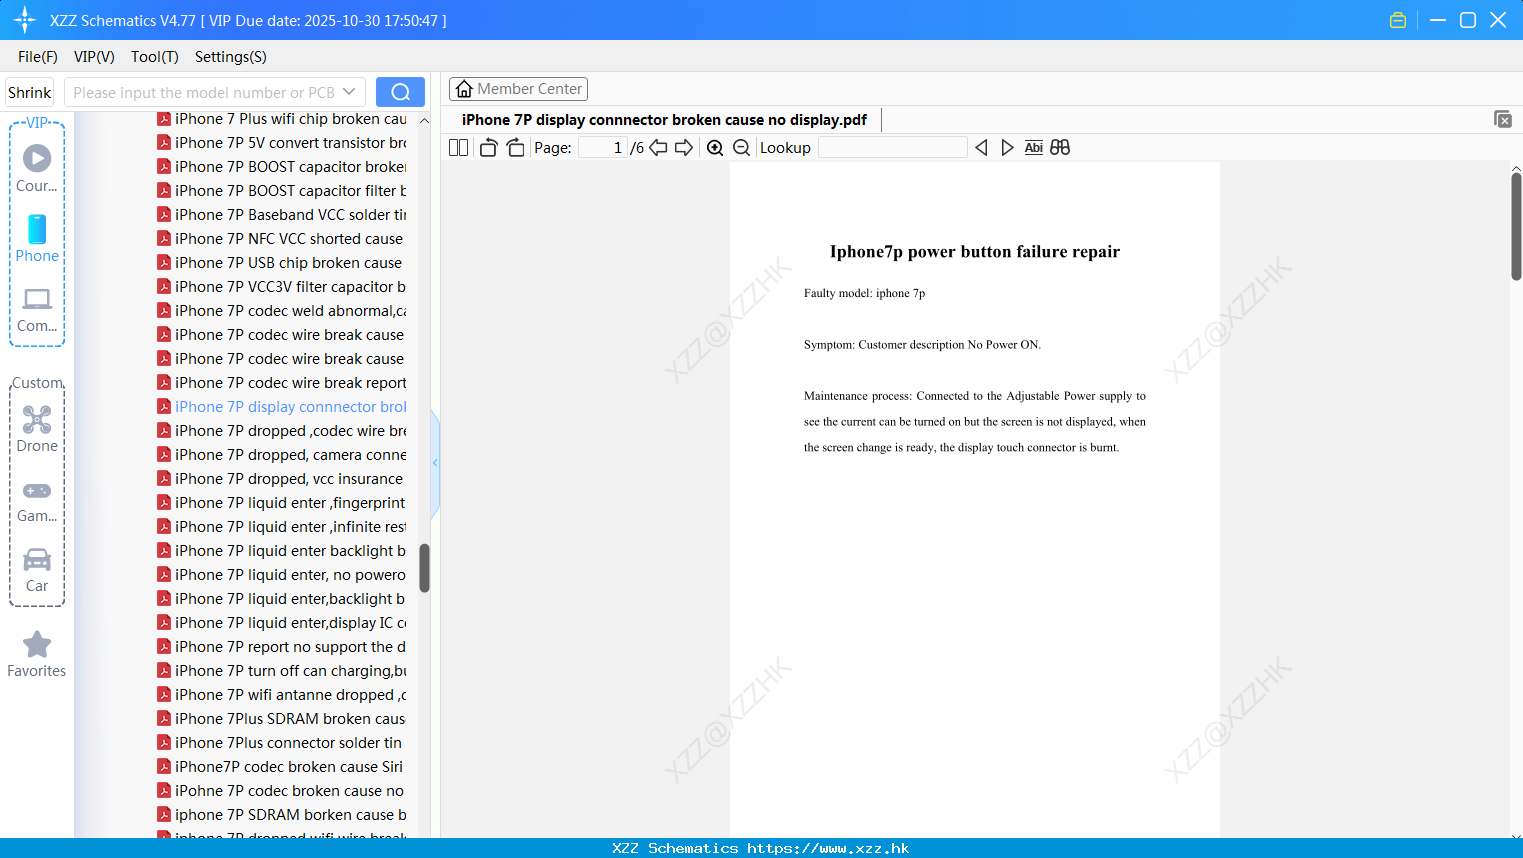Open 'iPhone 7P NFC VCC shorted' file
This screenshot has width=1523, height=858.
point(280,239)
